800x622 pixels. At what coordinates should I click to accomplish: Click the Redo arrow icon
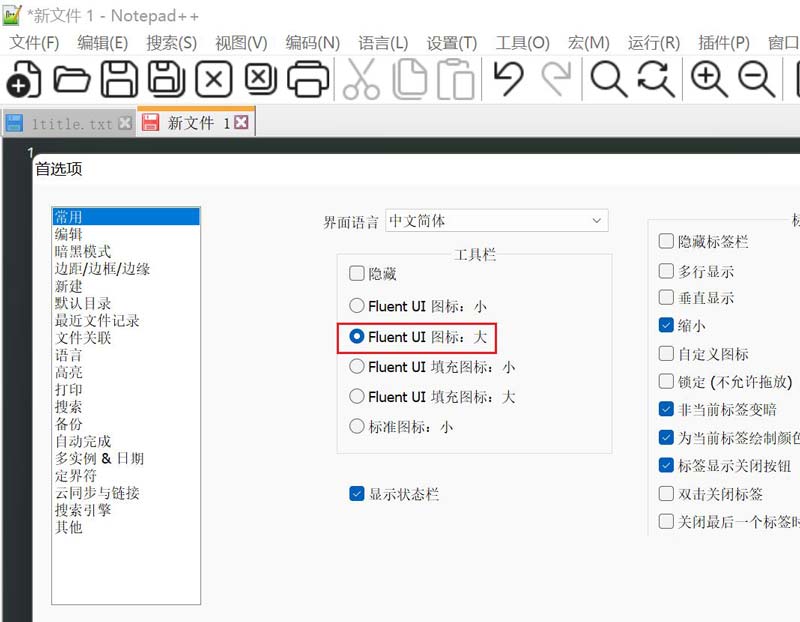(x=557, y=79)
